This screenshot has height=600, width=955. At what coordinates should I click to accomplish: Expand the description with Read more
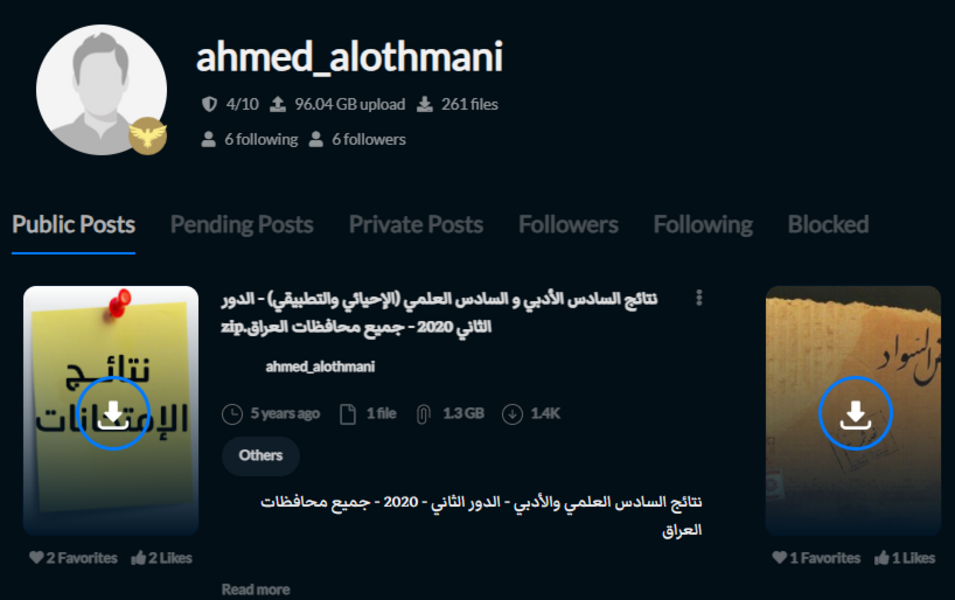click(x=256, y=589)
